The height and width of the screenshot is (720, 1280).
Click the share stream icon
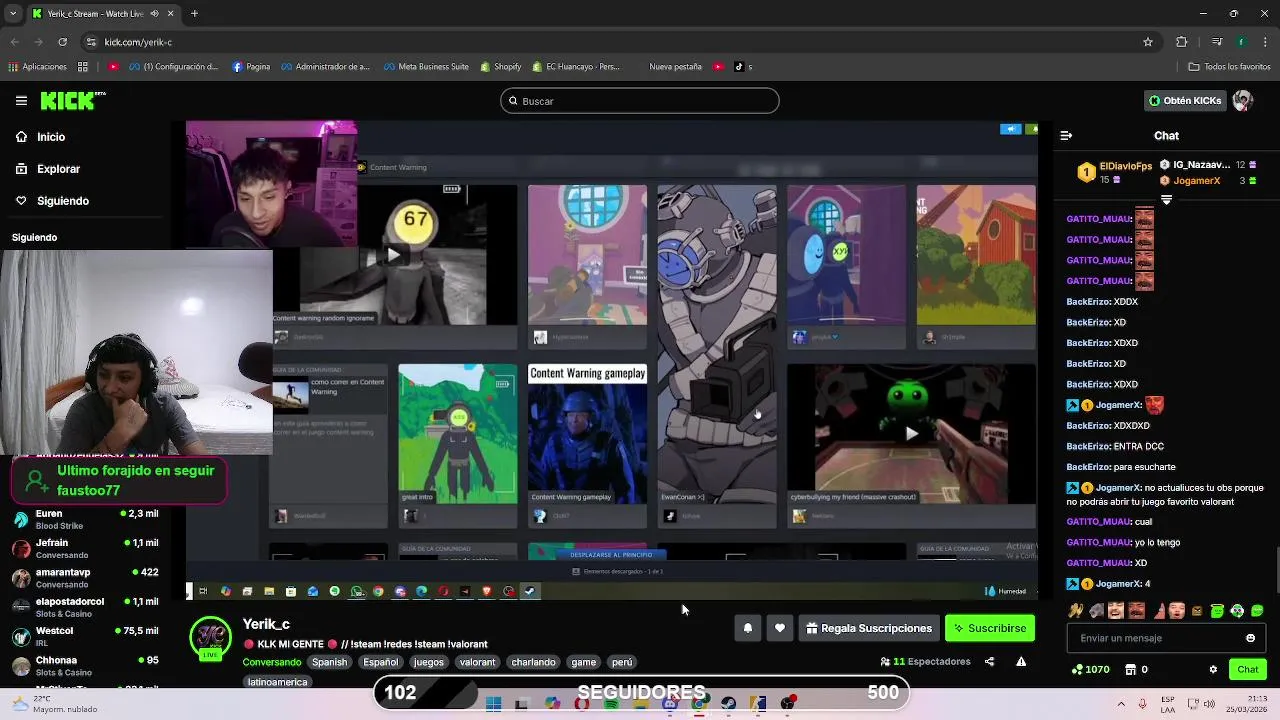pos(989,662)
